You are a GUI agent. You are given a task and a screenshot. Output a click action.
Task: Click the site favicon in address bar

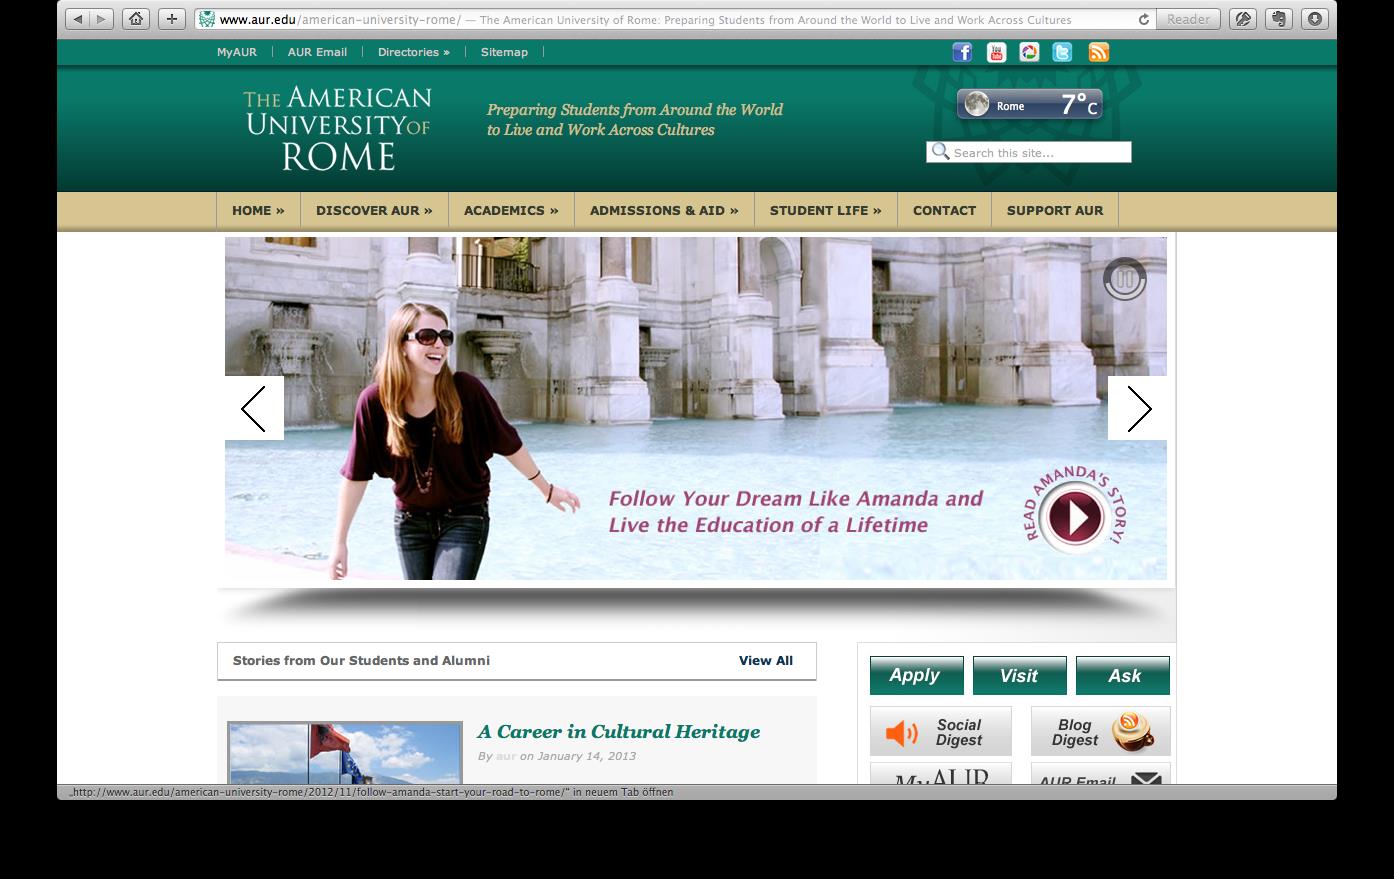[x=207, y=19]
